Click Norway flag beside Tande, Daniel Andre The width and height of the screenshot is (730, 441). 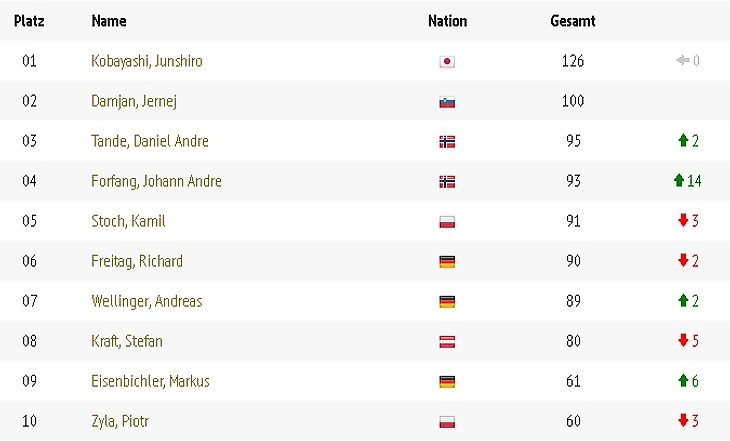[447, 142]
